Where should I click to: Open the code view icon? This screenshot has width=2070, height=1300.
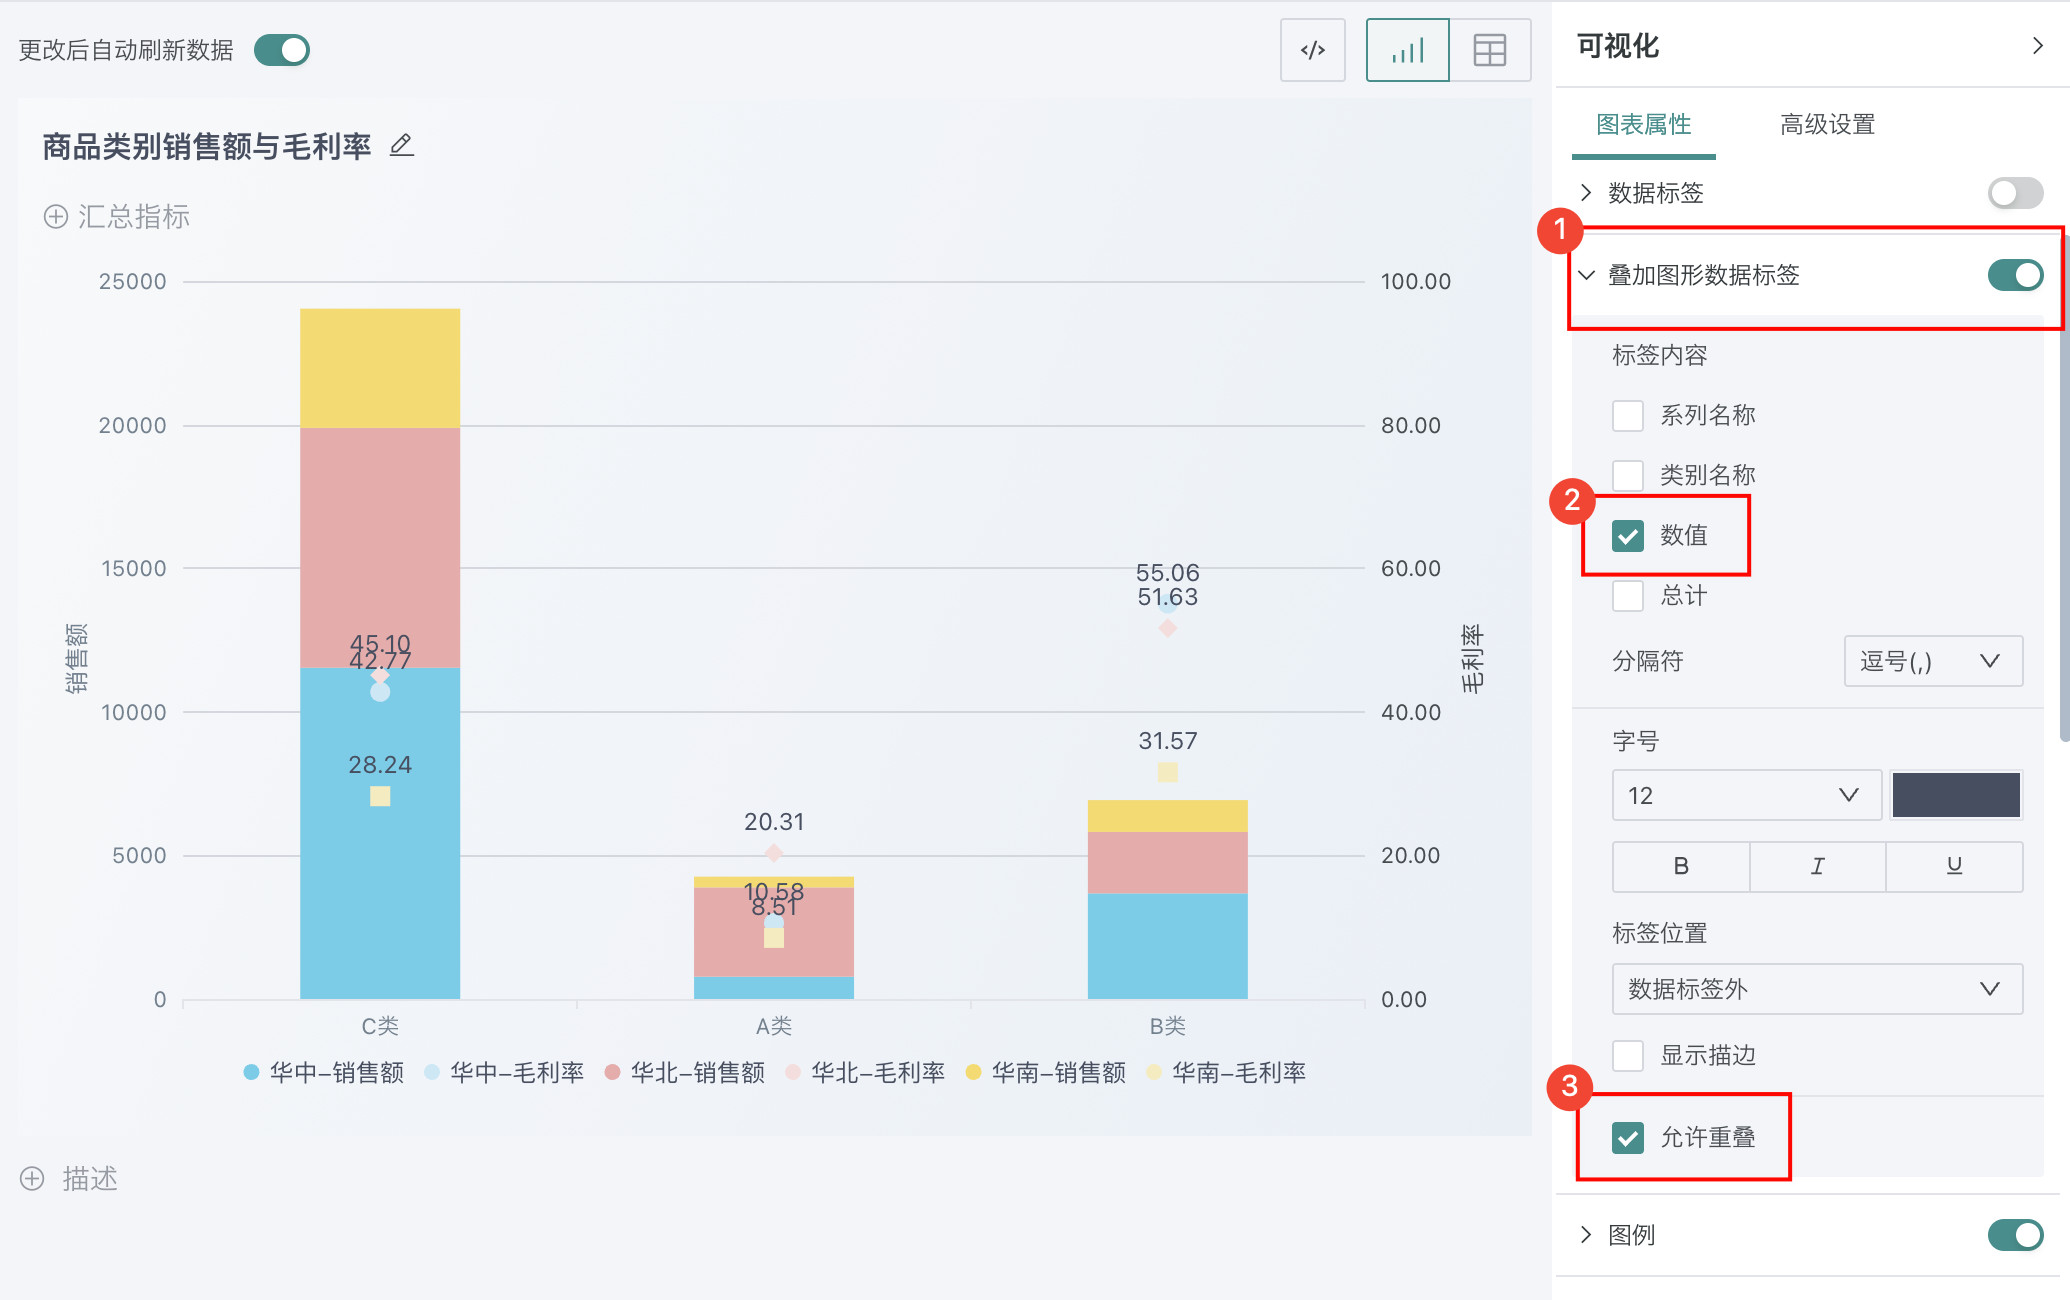1312,50
